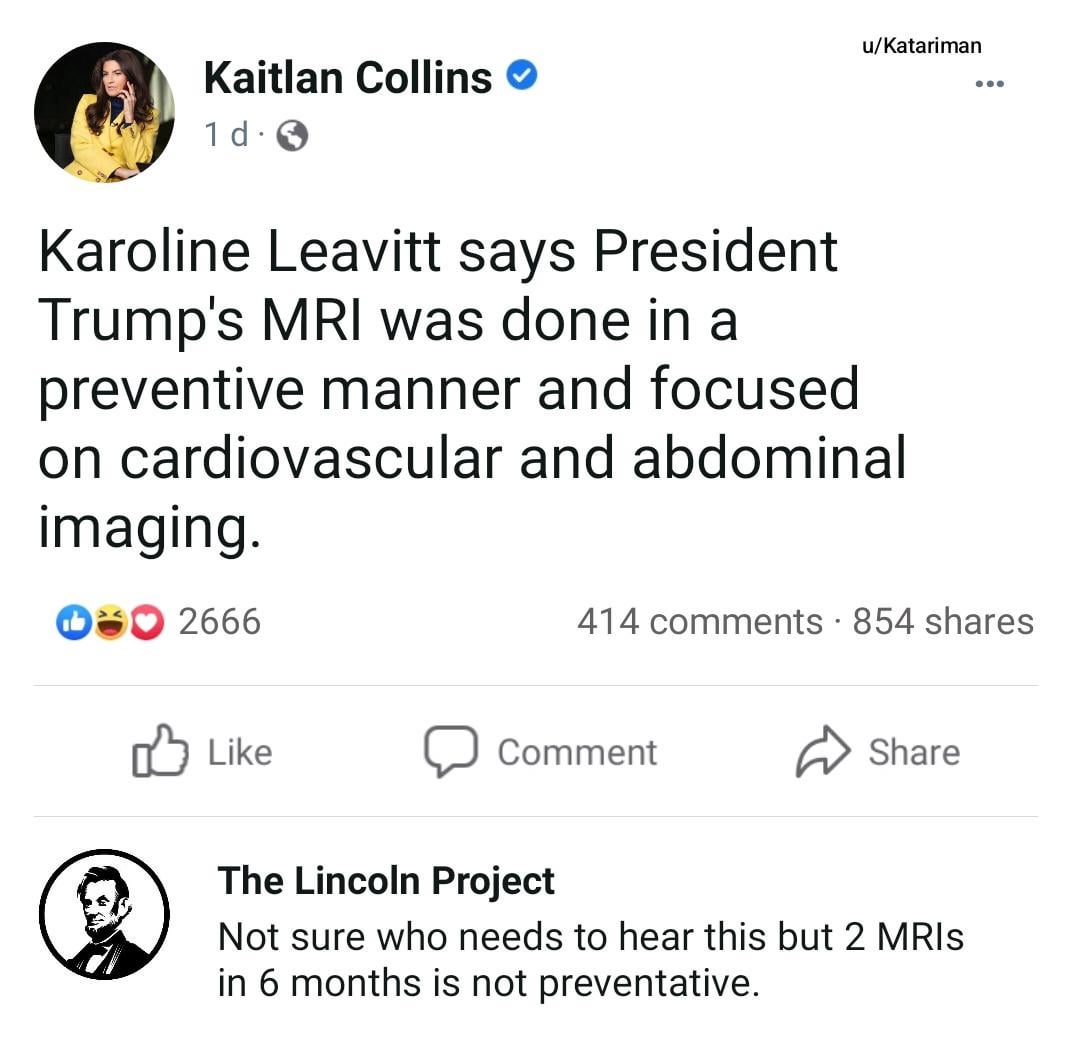The image size is (1080, 1049).
Task: Click the blue verified badge
Action: 522,76
